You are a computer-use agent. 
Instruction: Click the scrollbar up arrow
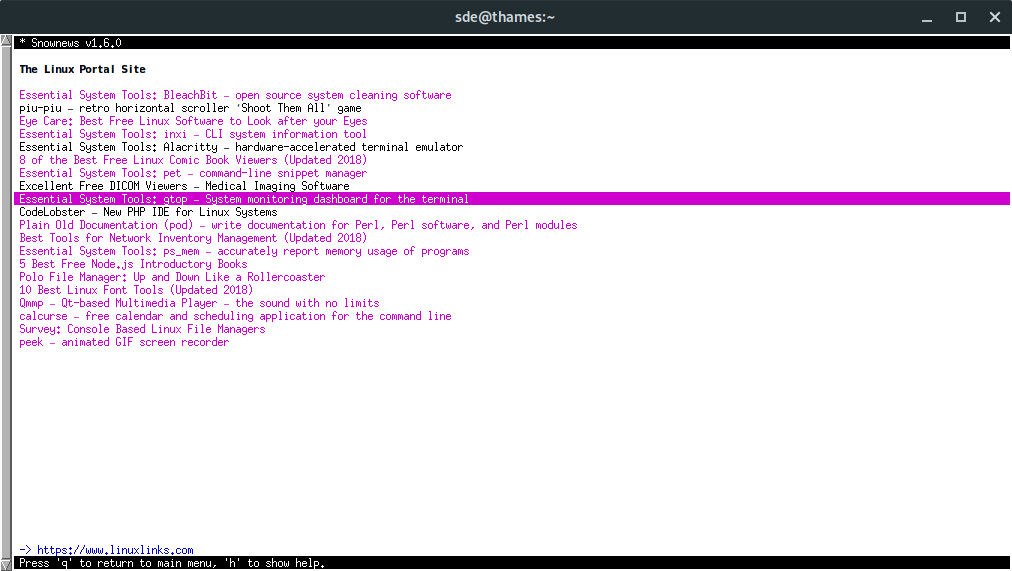[6, 41]
